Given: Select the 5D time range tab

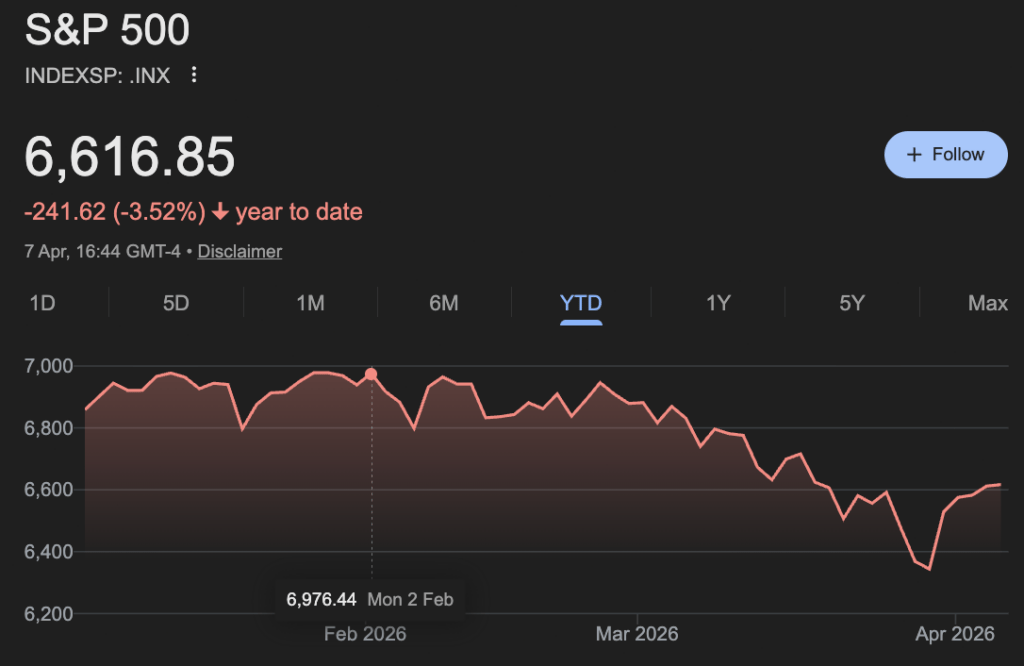Looking at the screenshot, I should pyautogui.click(x=176, y=303).
